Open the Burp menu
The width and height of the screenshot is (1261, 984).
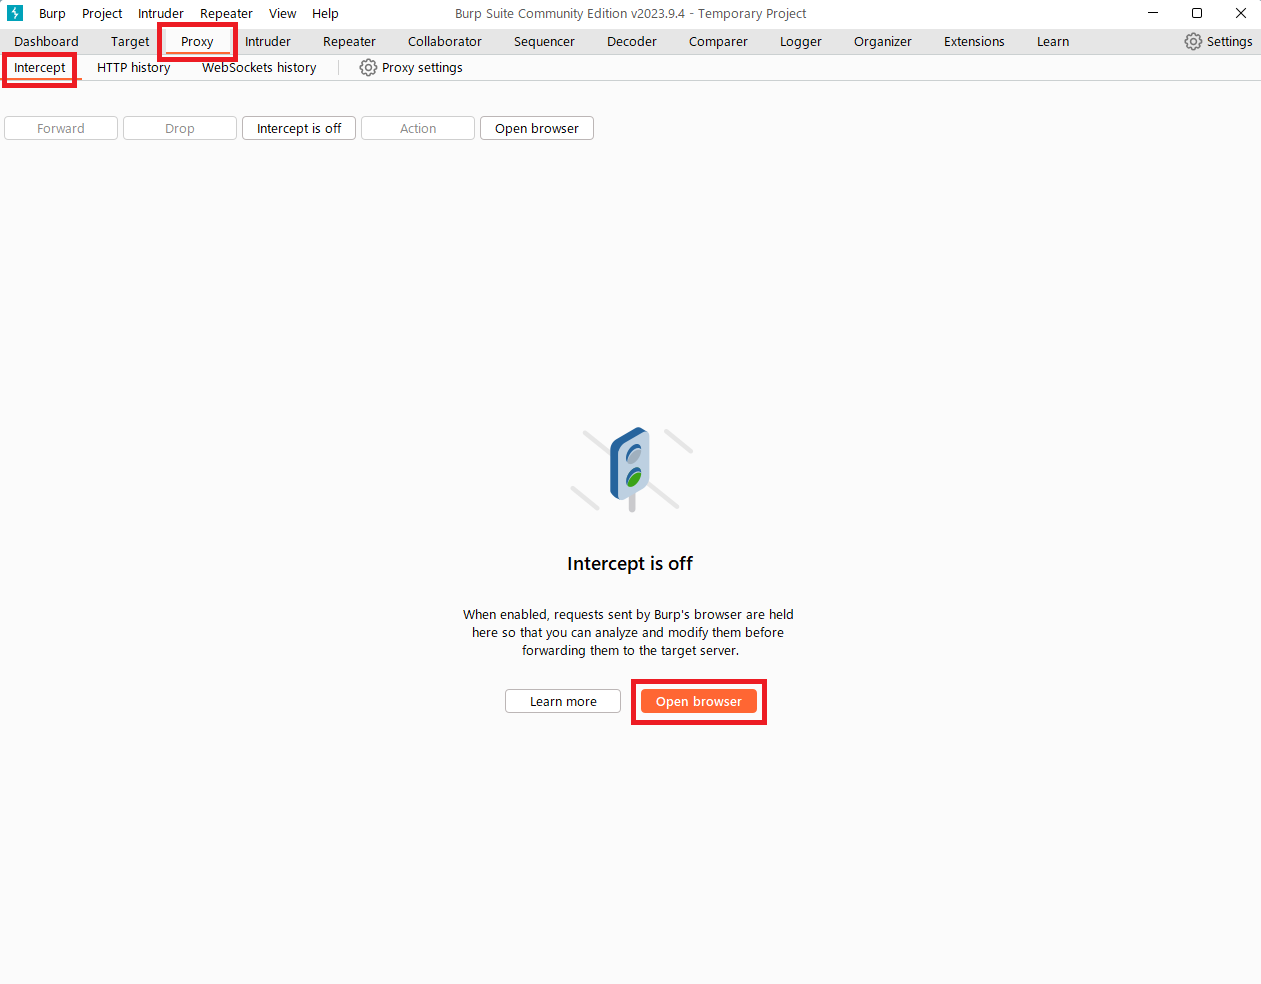click(x=52, y=13)
